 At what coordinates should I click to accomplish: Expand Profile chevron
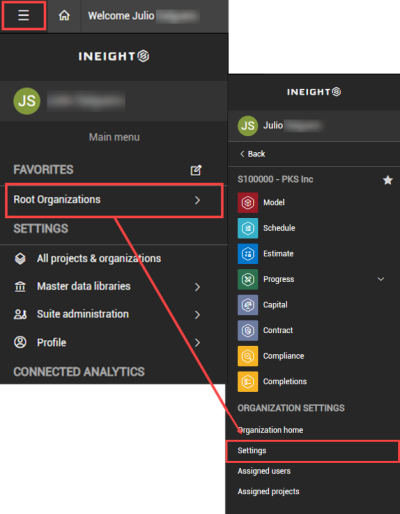(197, 343)
